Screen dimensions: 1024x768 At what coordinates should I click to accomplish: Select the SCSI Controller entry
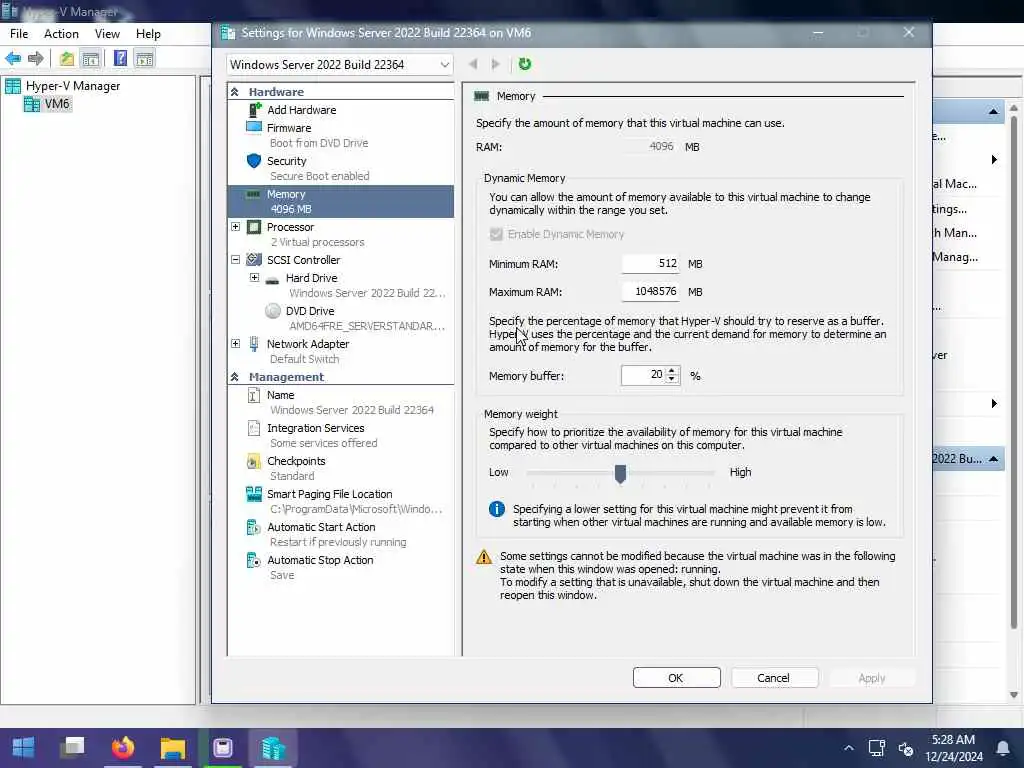coord(303,259)
